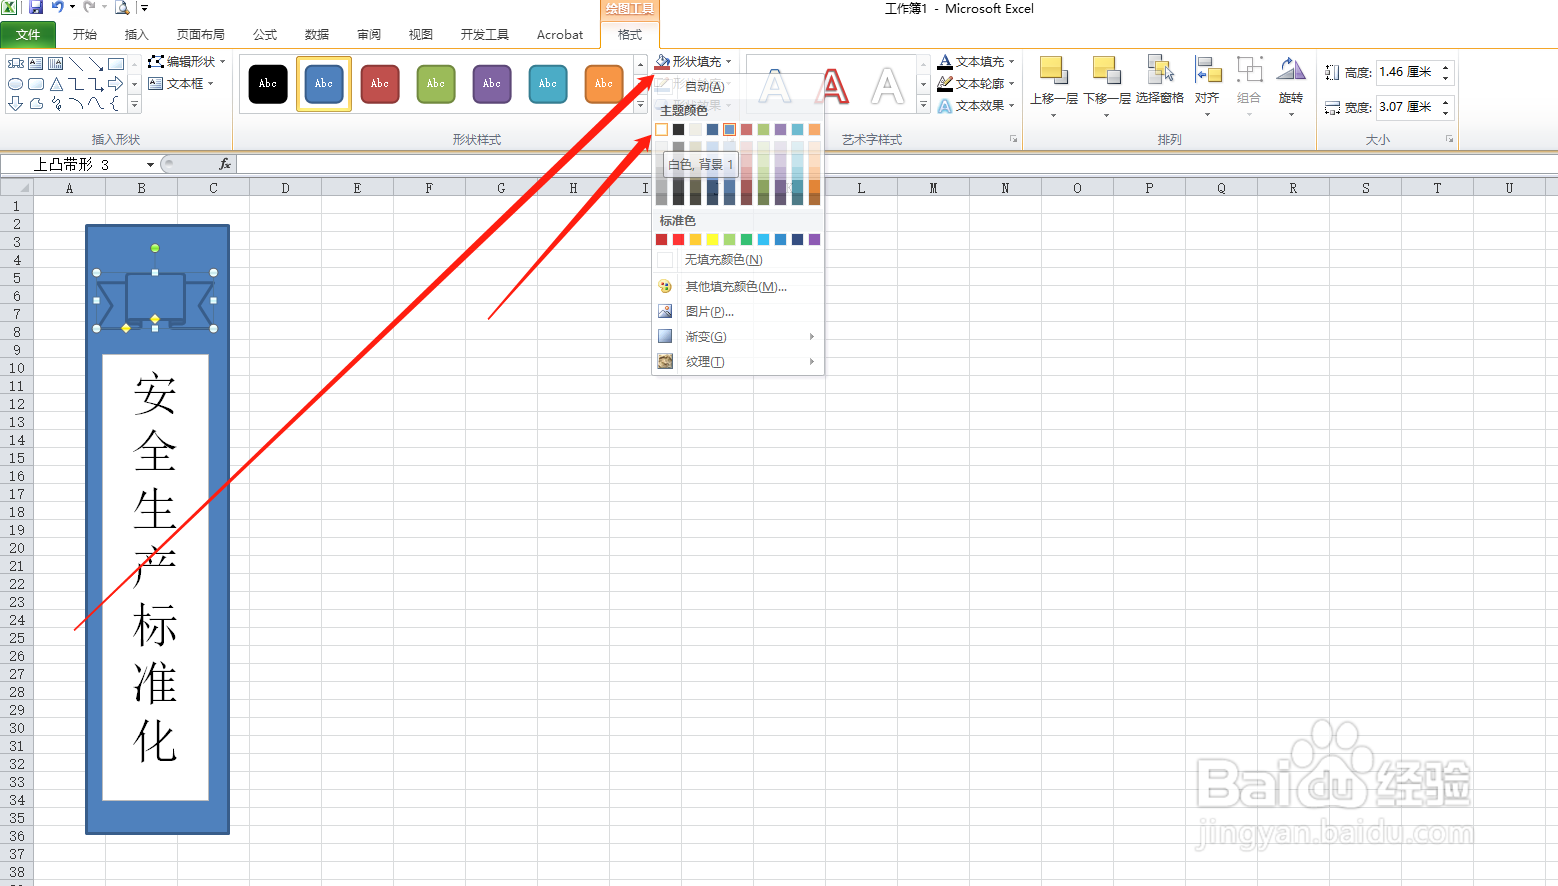
Task: Click the insert function fx icon
Action: point(225,164)
